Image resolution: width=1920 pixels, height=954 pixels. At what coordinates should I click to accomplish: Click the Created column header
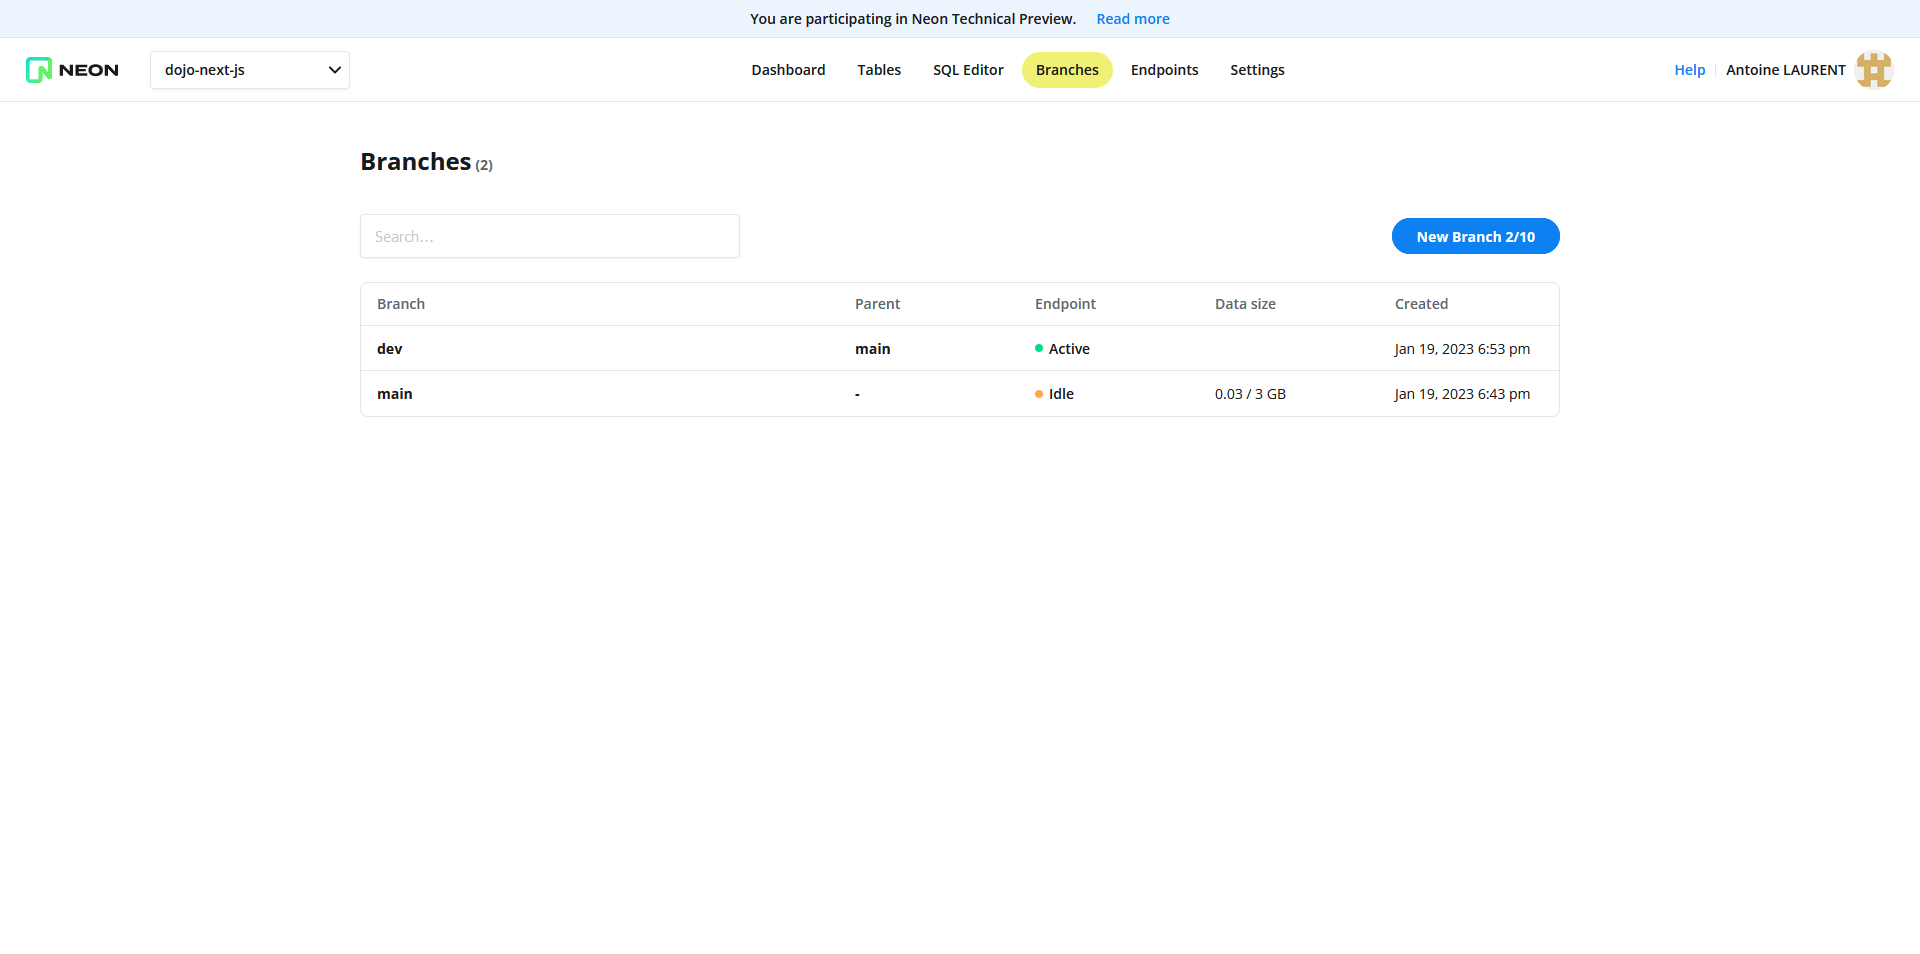(1421, 304)
